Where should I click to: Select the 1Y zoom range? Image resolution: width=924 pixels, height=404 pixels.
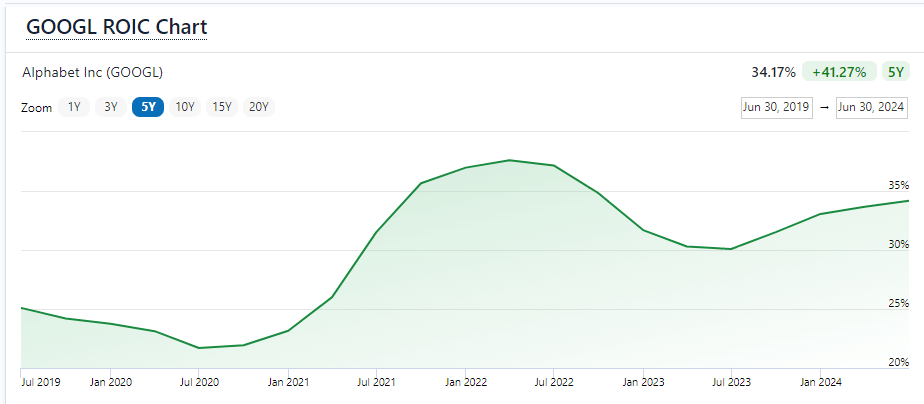point(74,107)
